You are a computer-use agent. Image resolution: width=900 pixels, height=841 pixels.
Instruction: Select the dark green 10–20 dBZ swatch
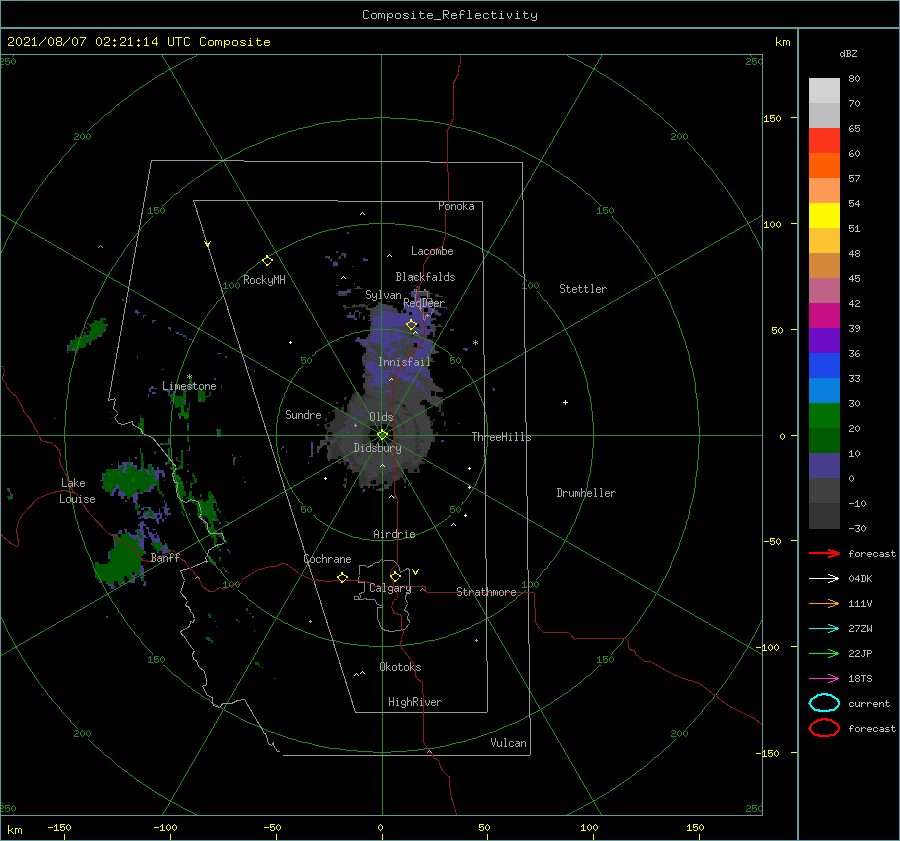pyautogui.click(x=824, y=440)
